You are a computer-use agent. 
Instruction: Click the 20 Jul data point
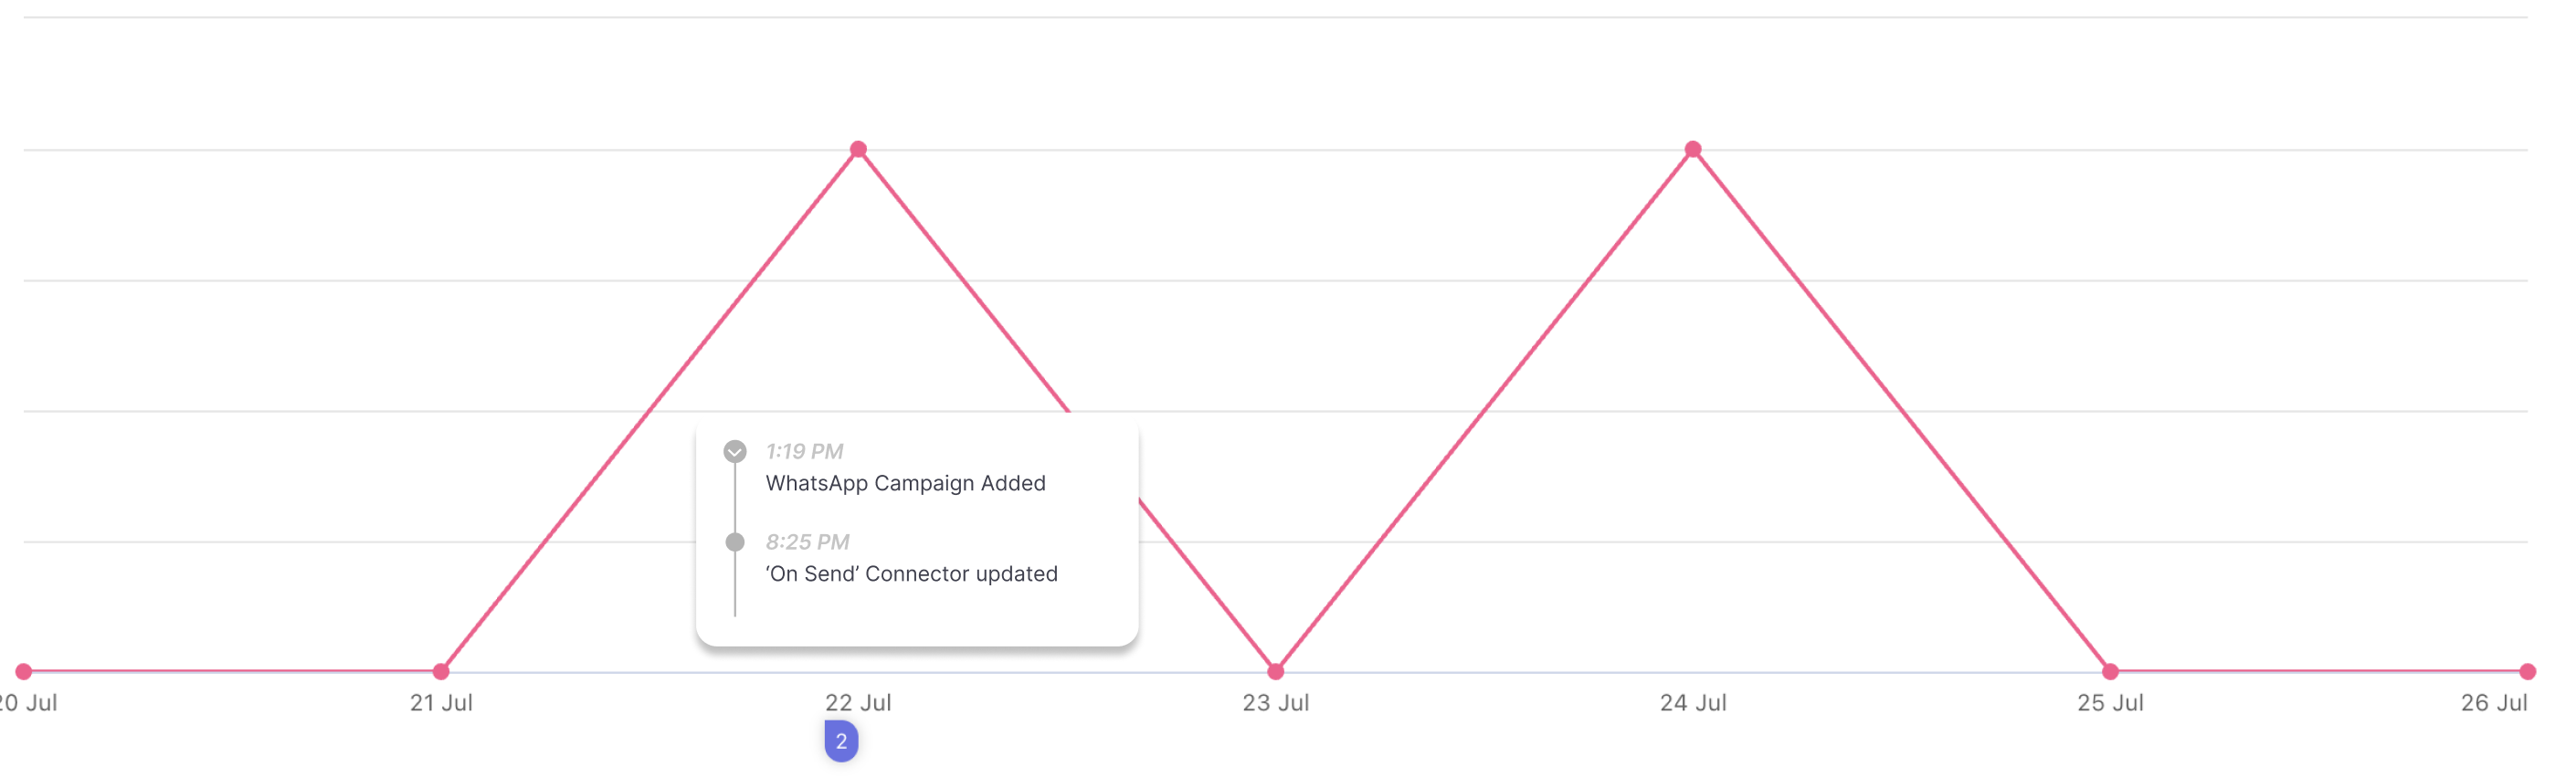coord(24,671)
